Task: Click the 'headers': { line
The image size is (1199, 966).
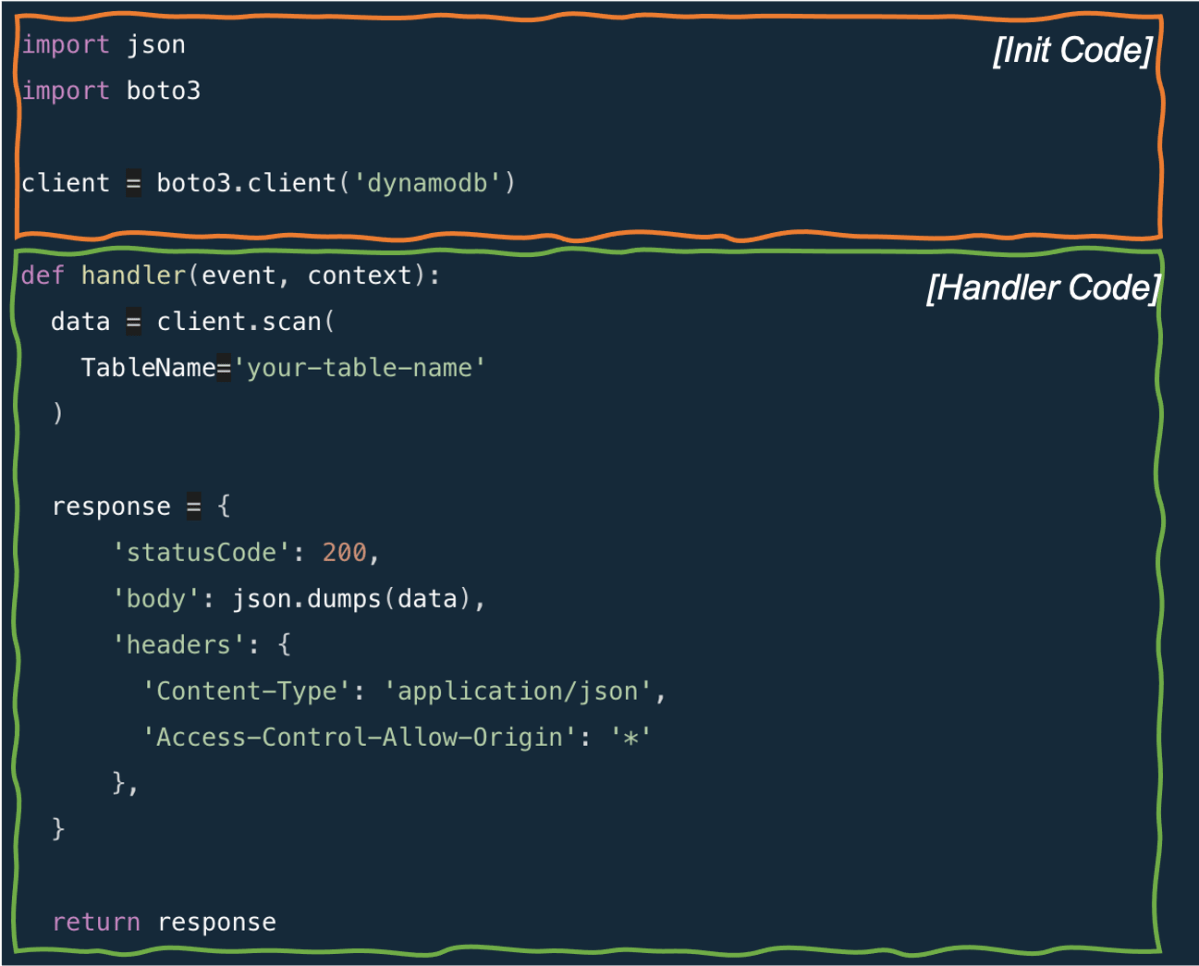Action: (x=202, y=645)
